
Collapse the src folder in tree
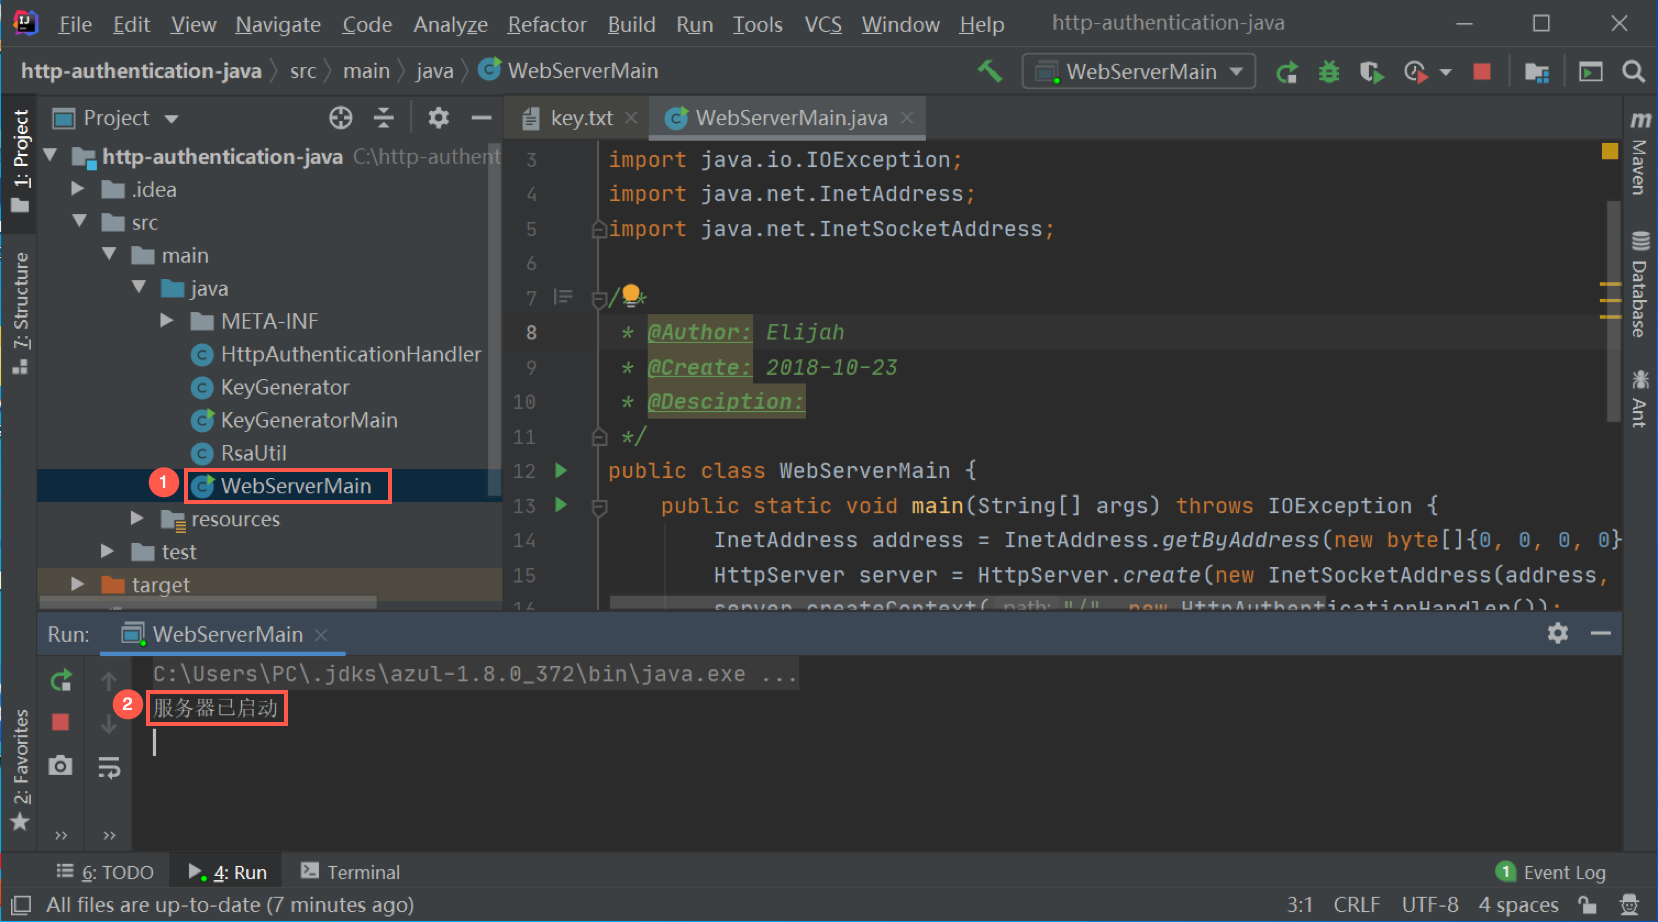pos(80,222)
